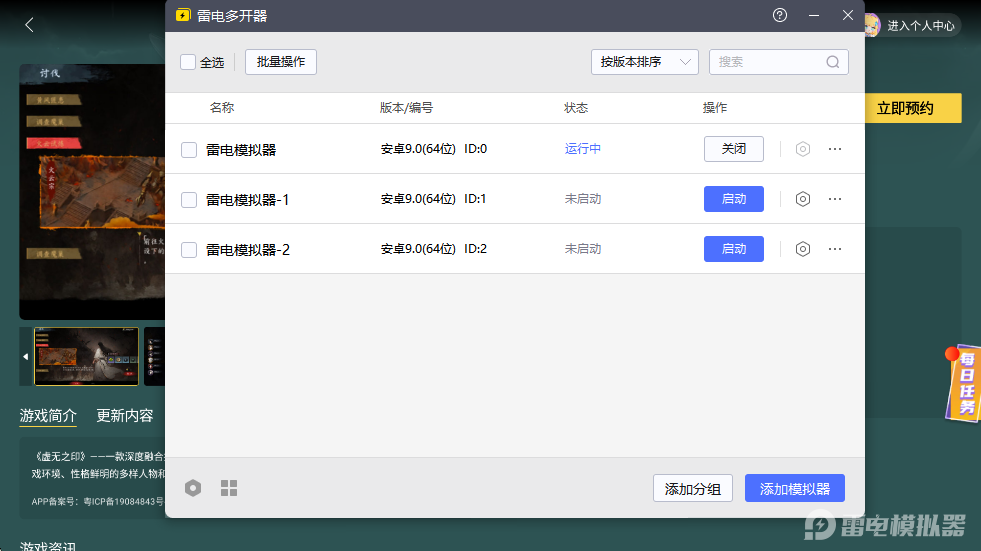981x551 pixels.
Task: Click 启动 for 雷电模拟器-2
Action: point(734,249)
